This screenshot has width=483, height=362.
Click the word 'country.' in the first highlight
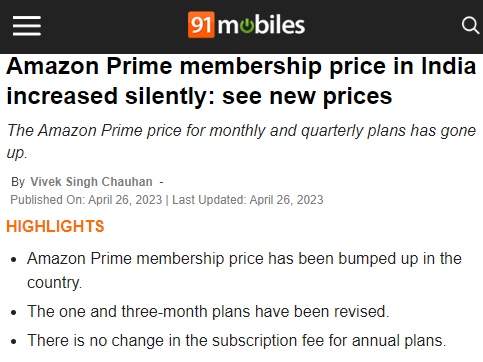[x=54, y=283]
